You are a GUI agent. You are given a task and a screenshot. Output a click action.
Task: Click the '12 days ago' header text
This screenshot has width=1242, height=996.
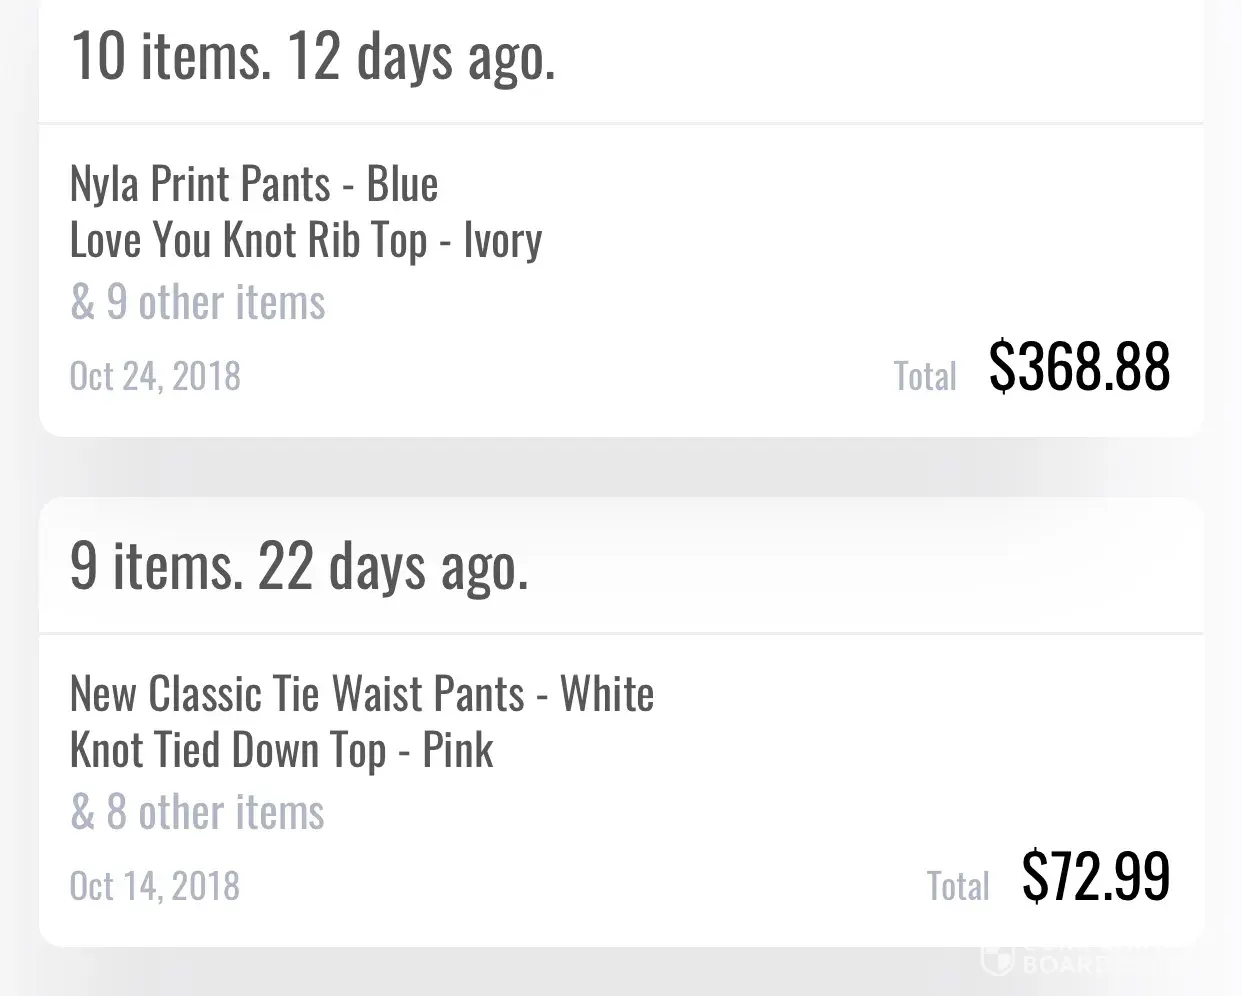(x=421, y=56)
